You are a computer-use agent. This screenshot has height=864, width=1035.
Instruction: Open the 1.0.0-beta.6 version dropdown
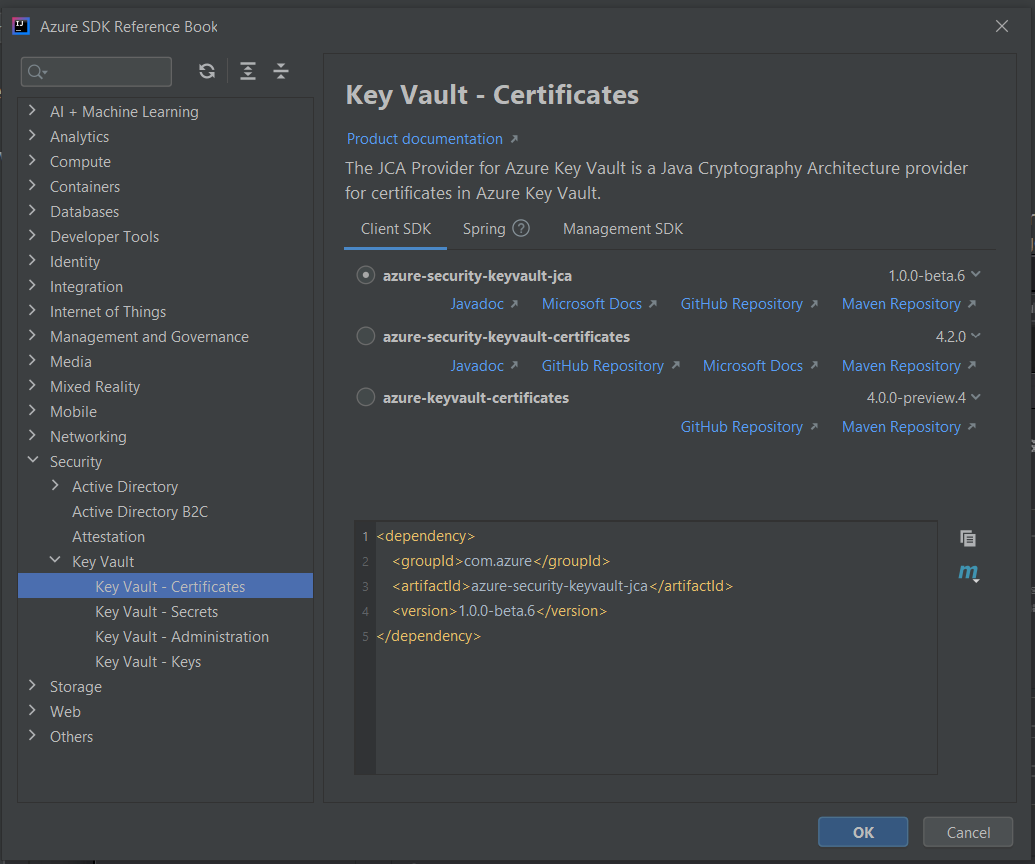(x=976, y=274)
